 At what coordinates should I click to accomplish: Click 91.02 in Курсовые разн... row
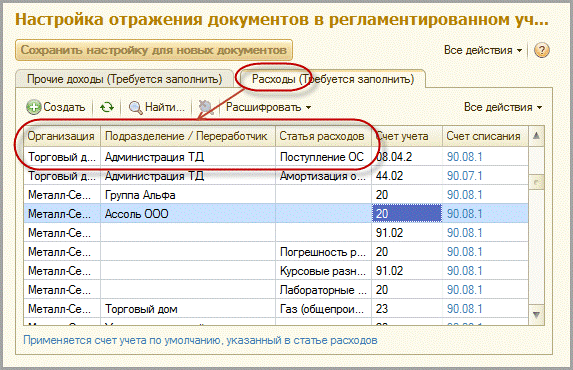point(407,271)
